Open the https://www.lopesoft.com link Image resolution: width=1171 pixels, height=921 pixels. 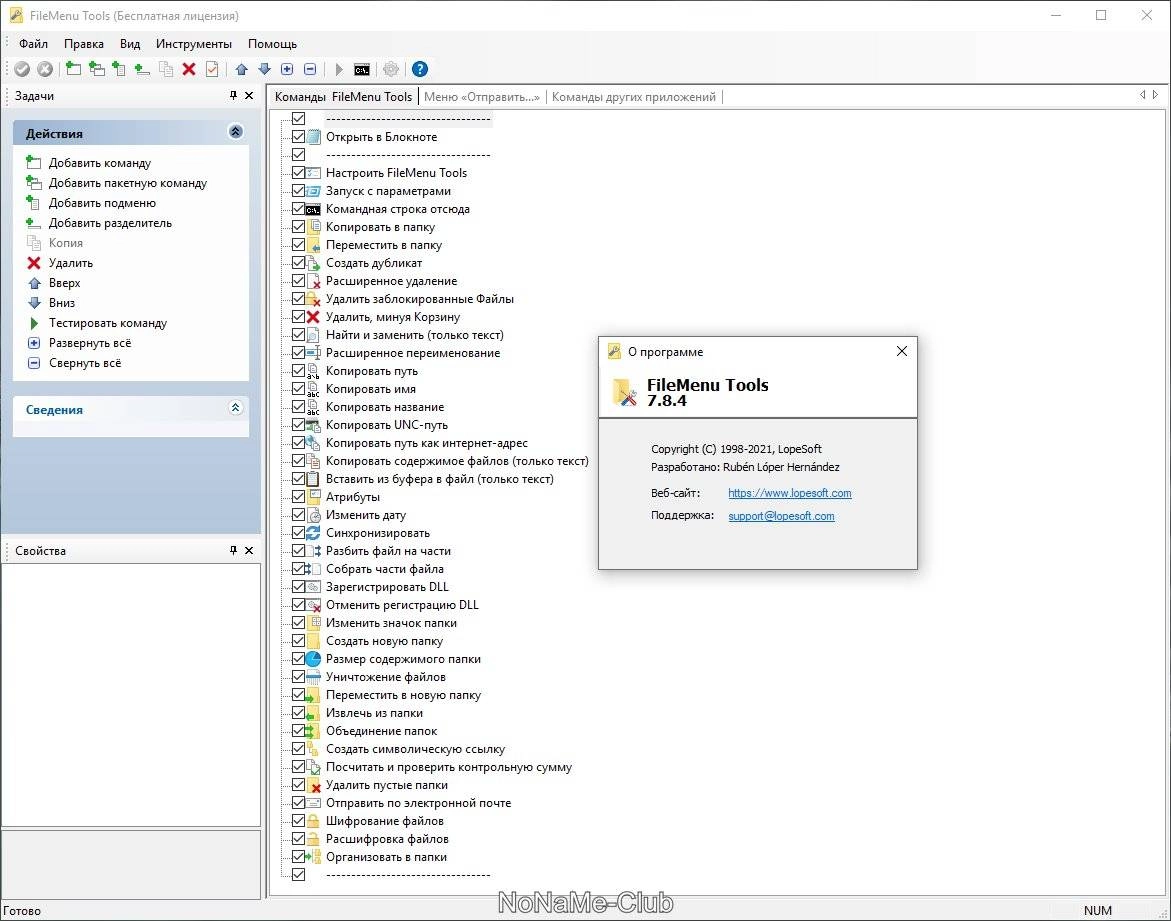tap(789, 493)
